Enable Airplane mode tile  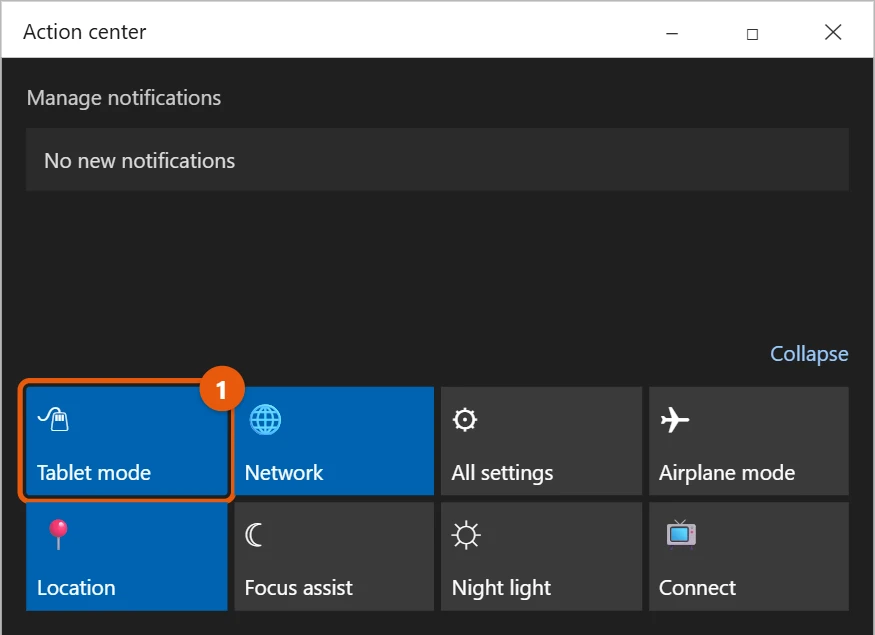click(x=749, y=441)
